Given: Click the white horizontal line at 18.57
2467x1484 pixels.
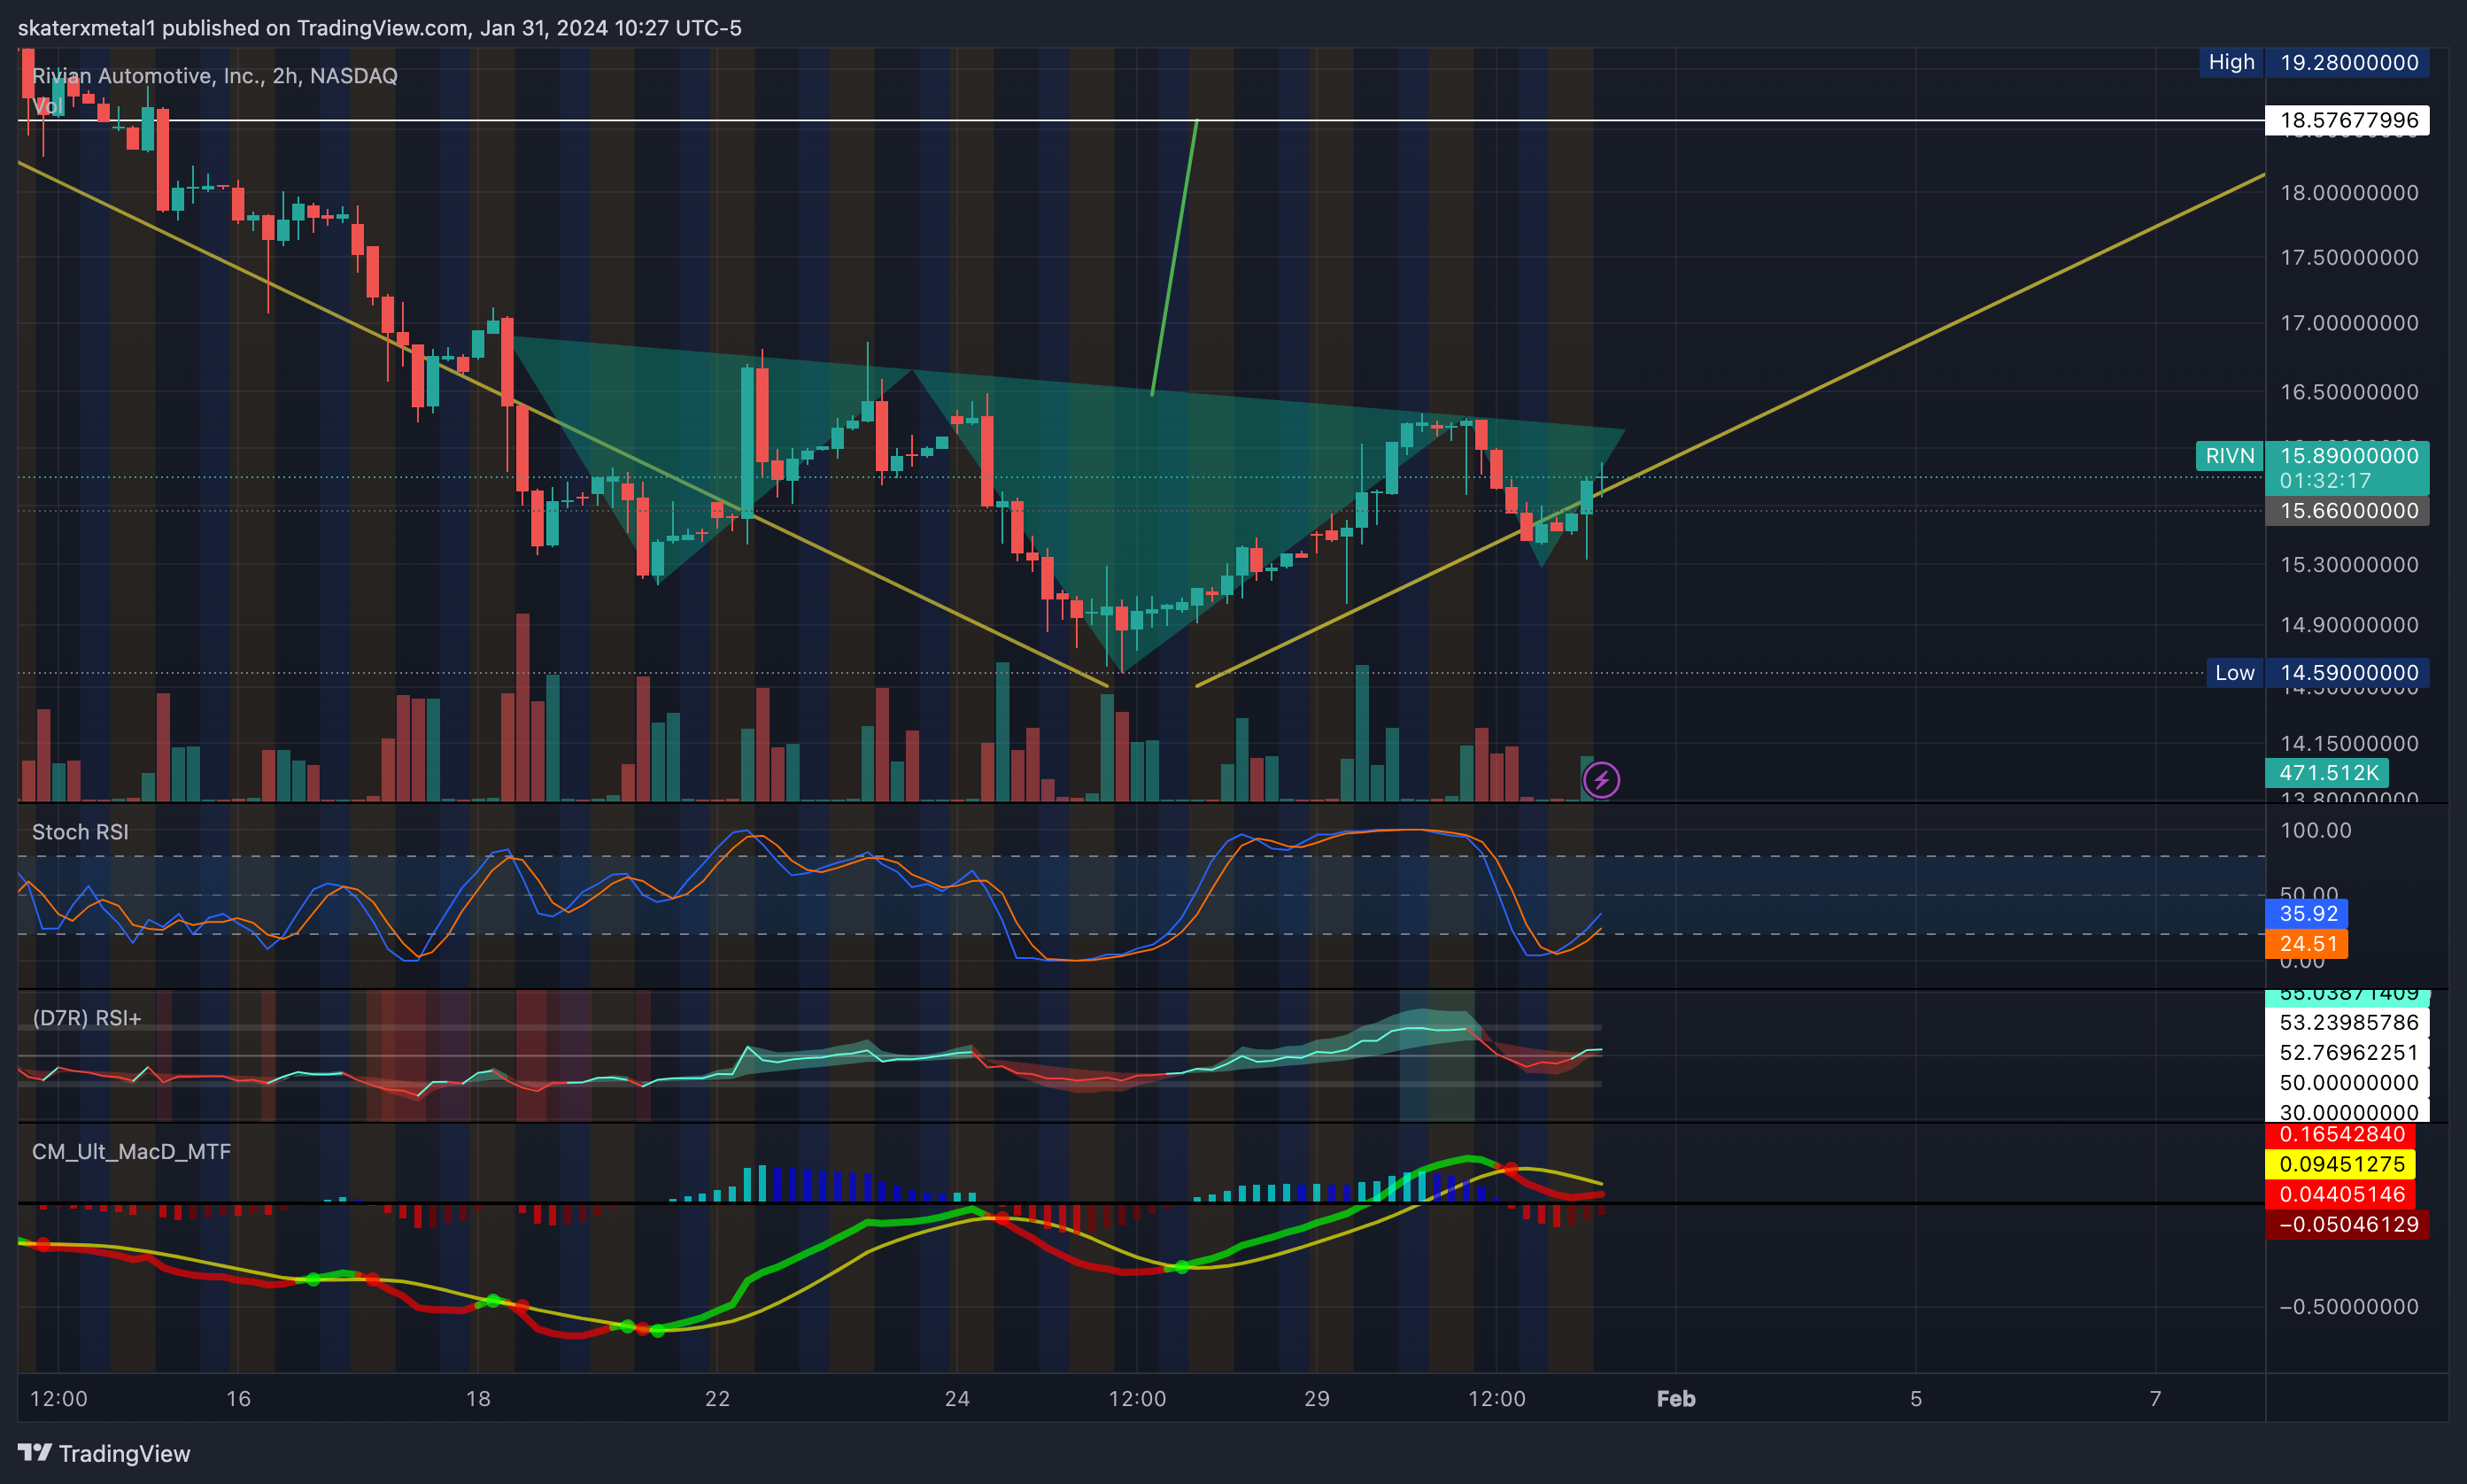Looking at the screenshot, I should tap(1140, 120).
